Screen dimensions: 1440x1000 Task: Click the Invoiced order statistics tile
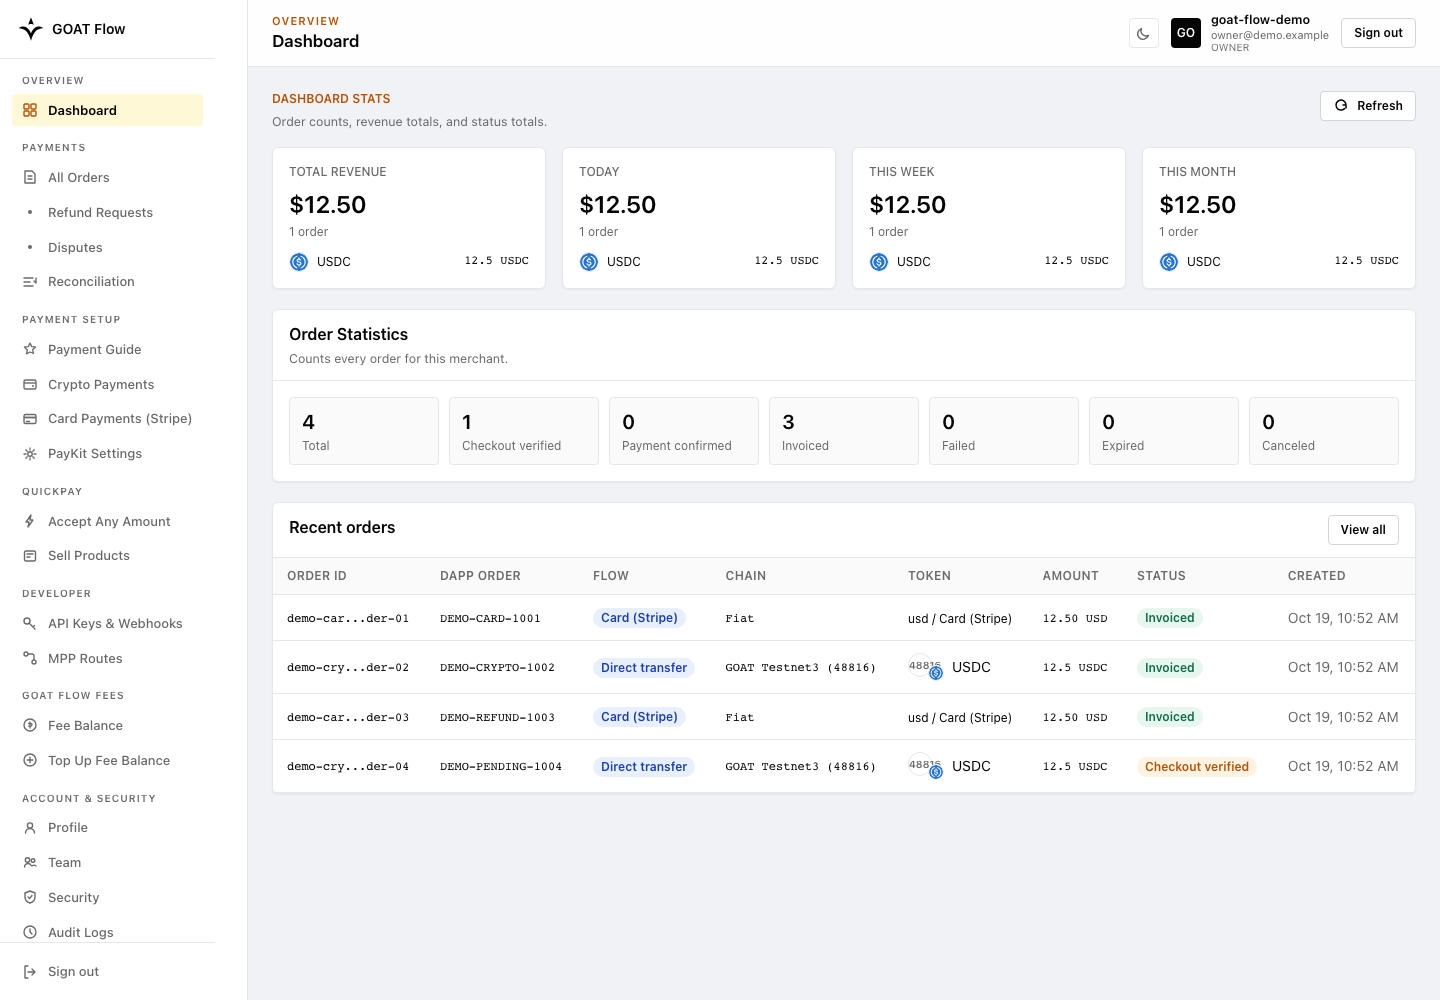[x=844, y=431]
